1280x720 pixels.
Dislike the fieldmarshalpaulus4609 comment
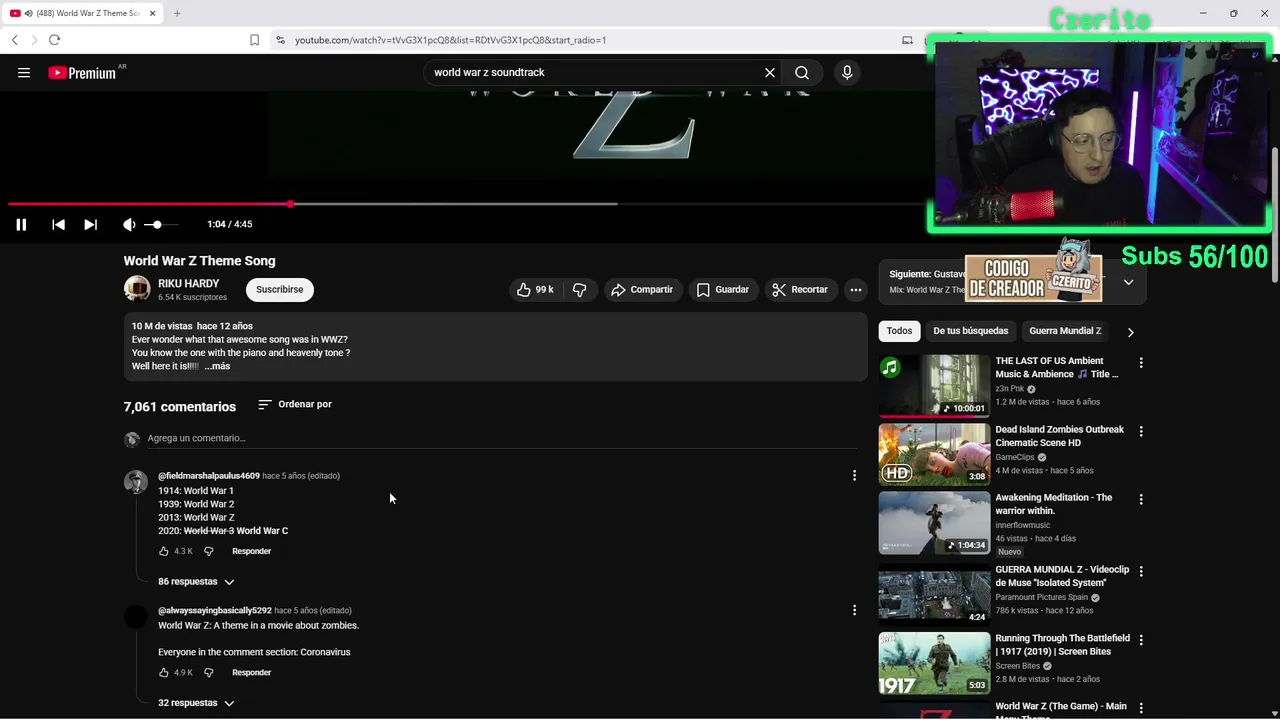pos(209,551)
